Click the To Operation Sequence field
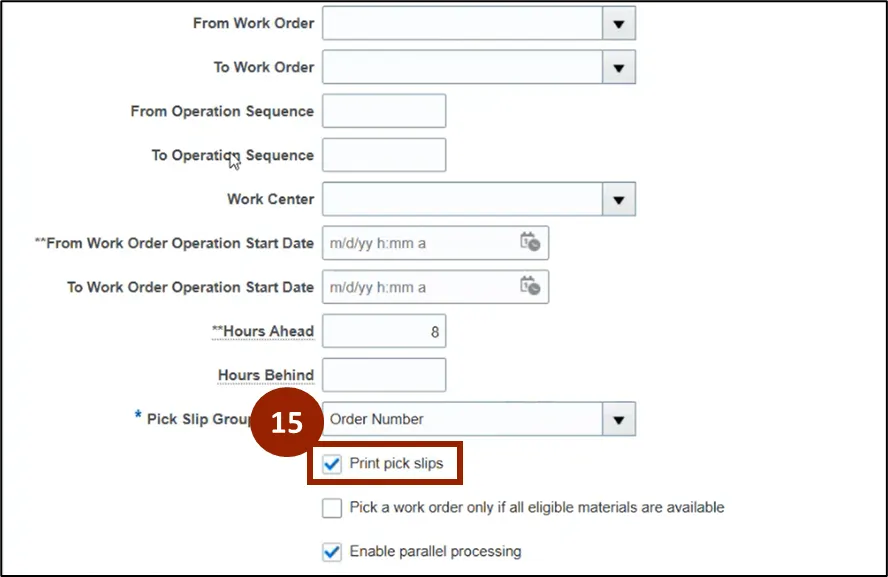Image resolution: width=888 pixels, height=577 pixels. point(384,155)
